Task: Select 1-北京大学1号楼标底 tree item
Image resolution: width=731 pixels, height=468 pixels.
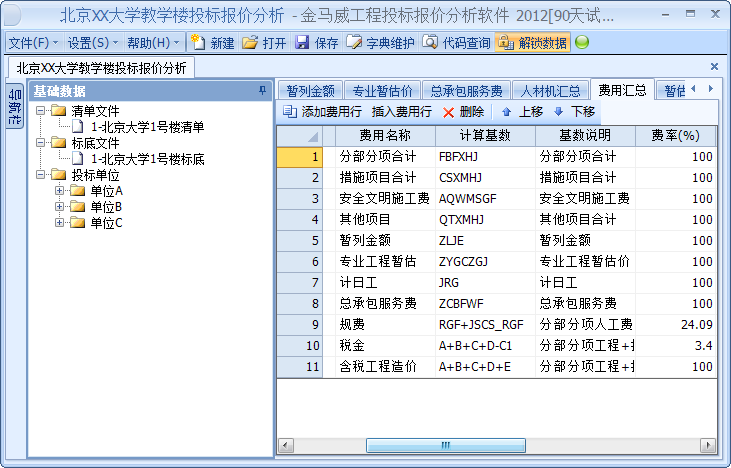Action: click(147, 159)
